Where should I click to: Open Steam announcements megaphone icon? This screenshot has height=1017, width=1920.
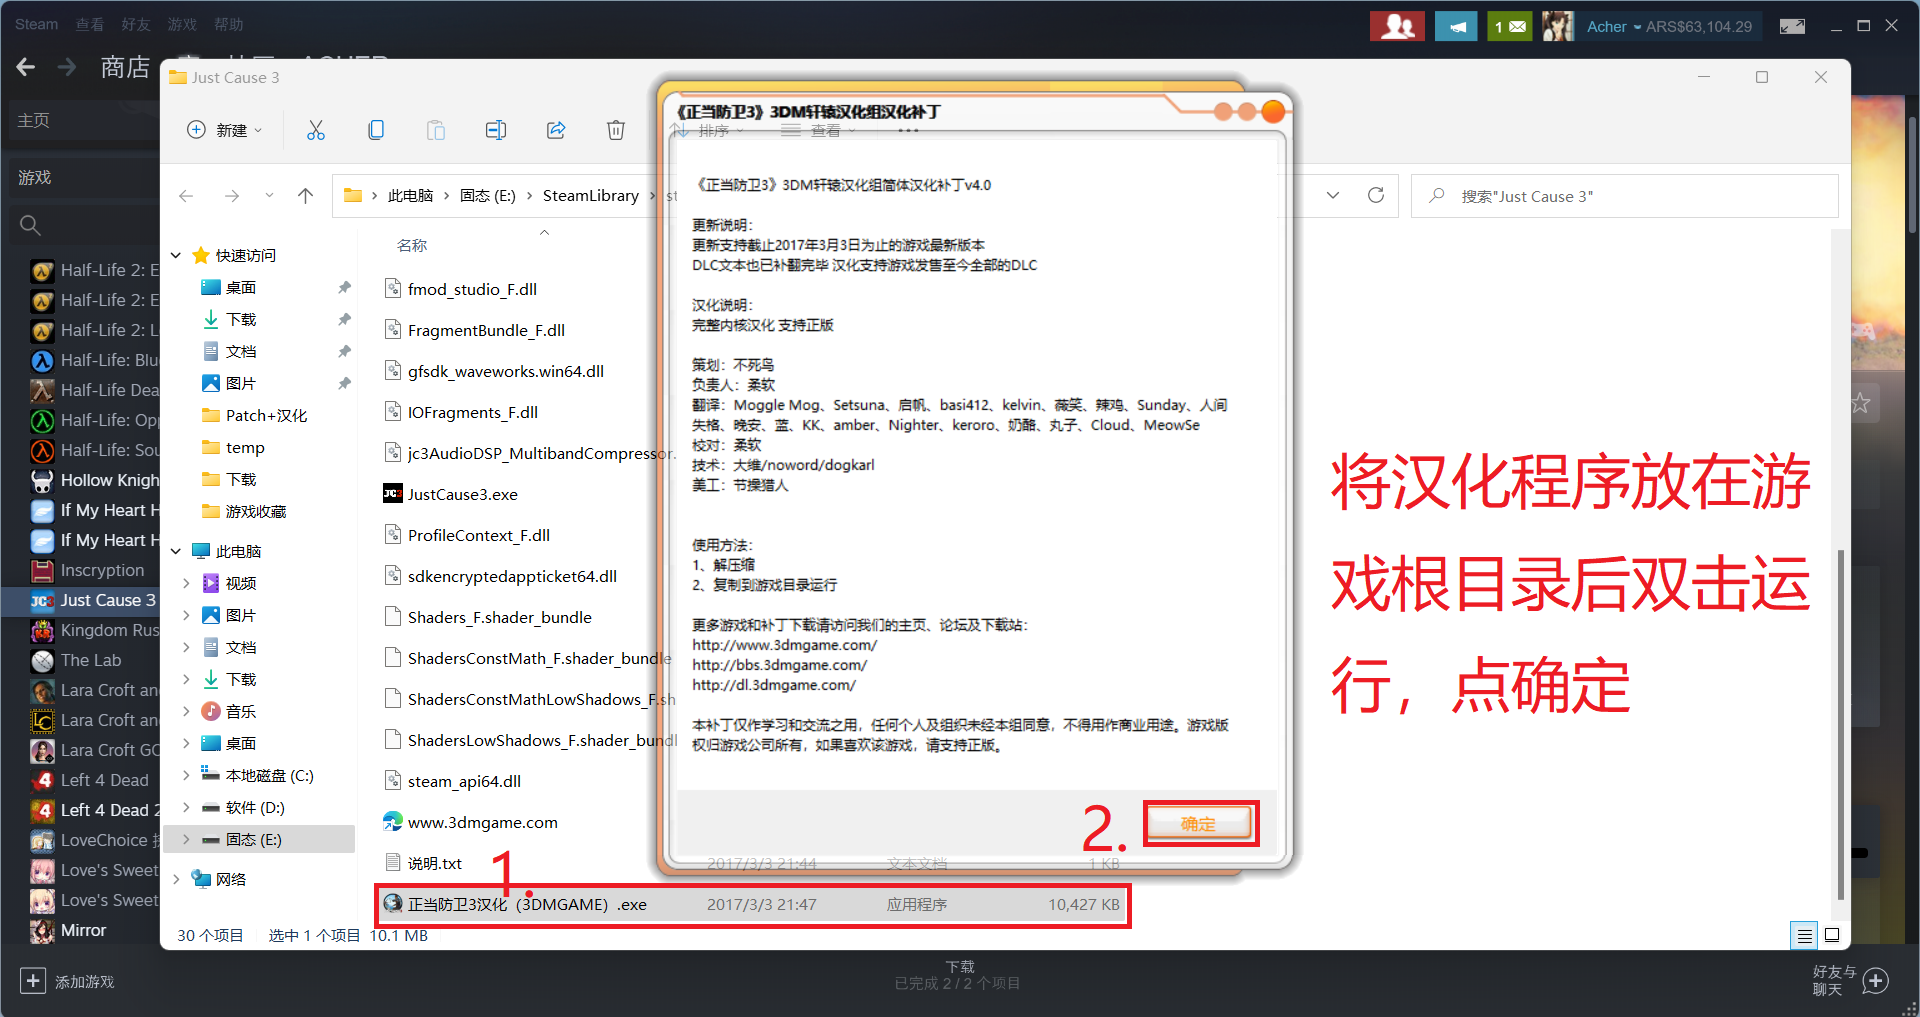tap(1456, 26)
